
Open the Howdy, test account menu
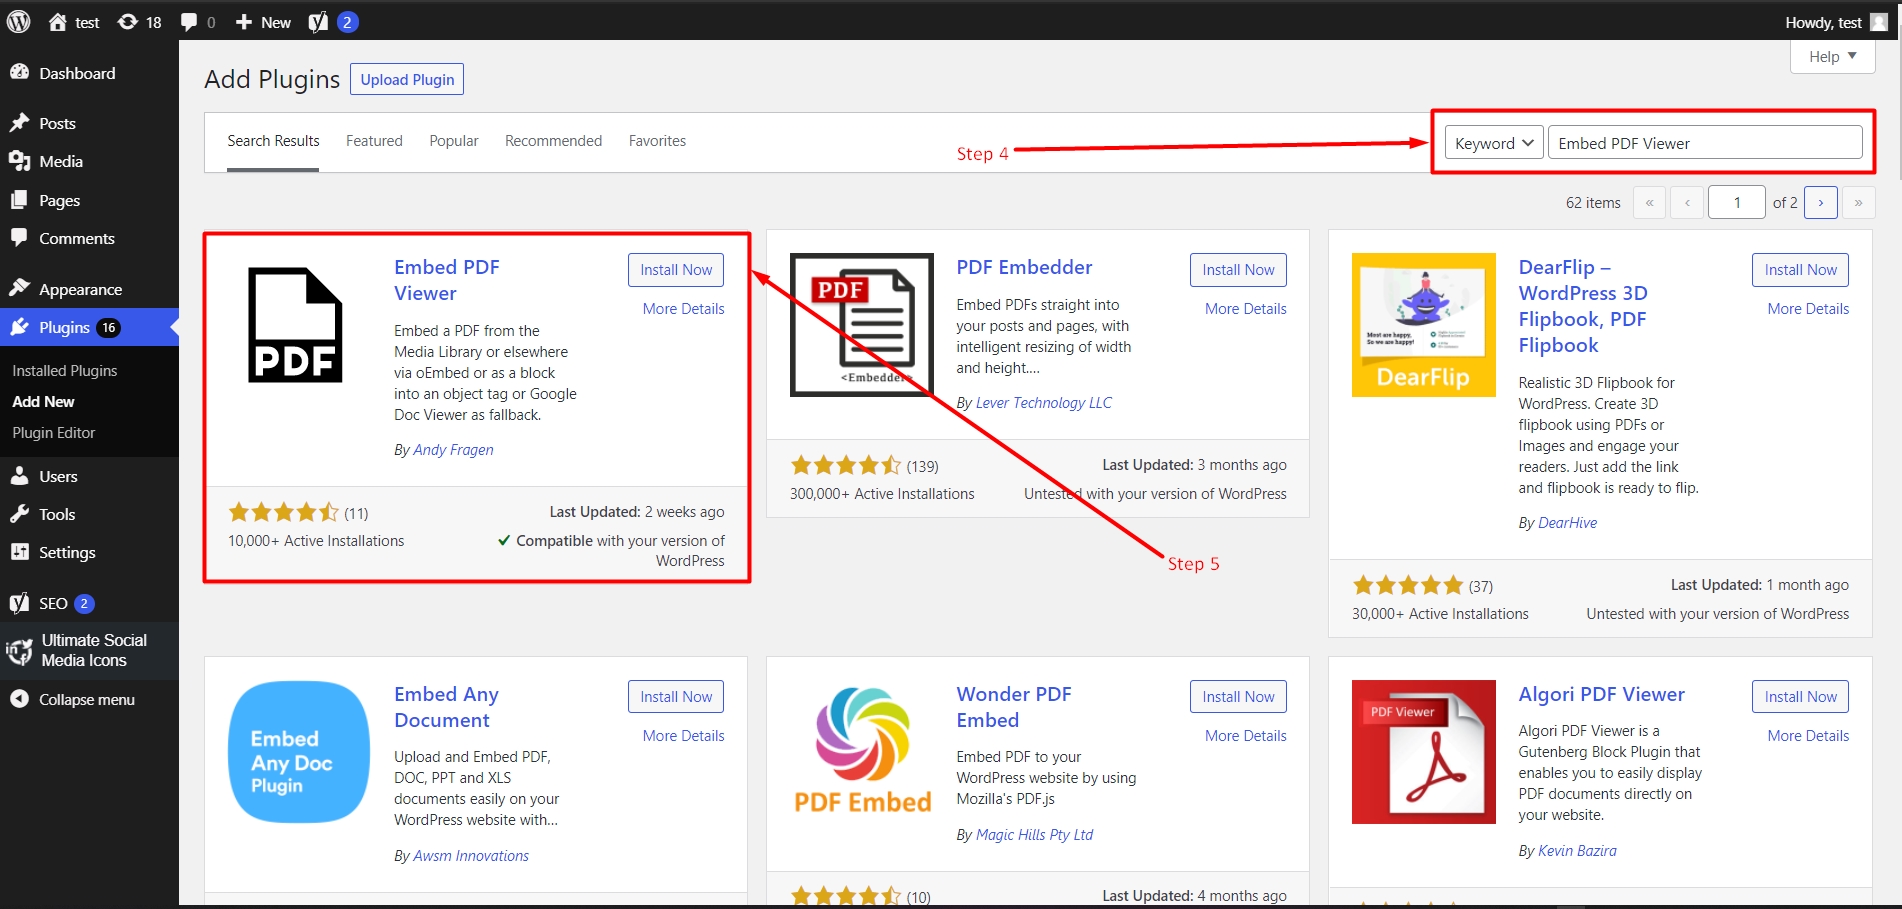click(1836, 22)
